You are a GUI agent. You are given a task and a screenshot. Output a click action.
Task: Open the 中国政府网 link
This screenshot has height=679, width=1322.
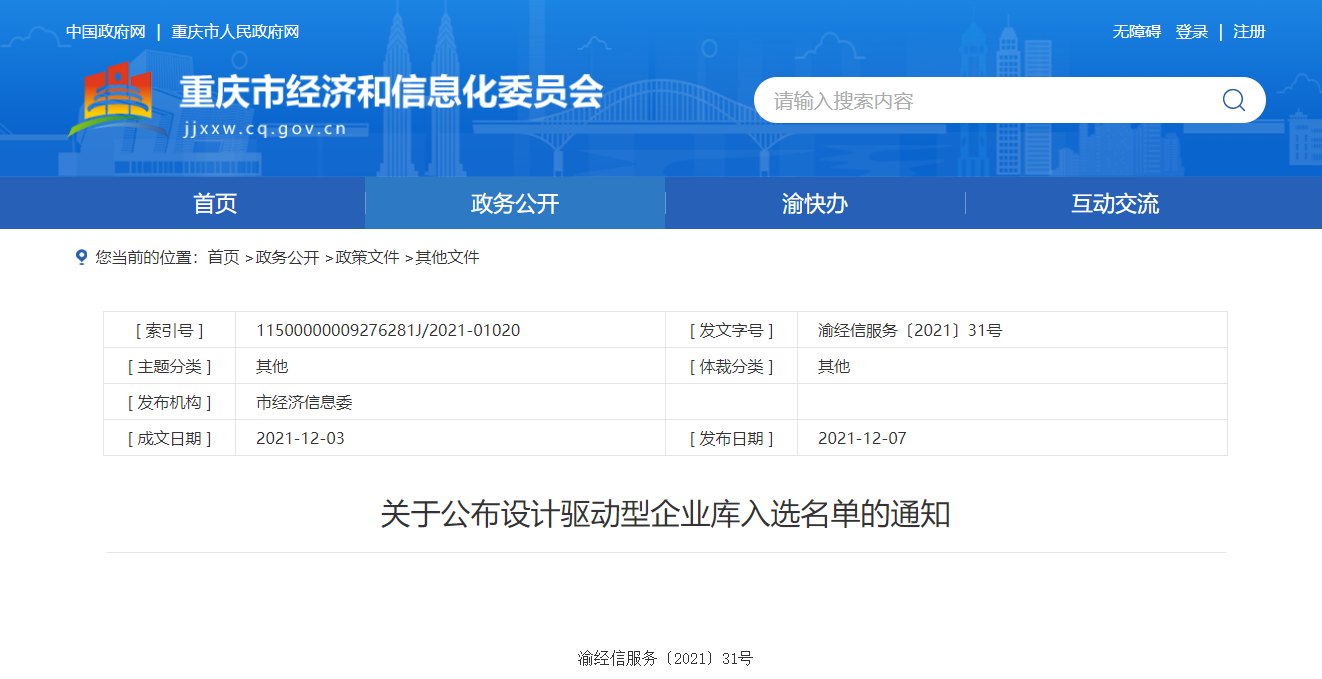(105, 32)
